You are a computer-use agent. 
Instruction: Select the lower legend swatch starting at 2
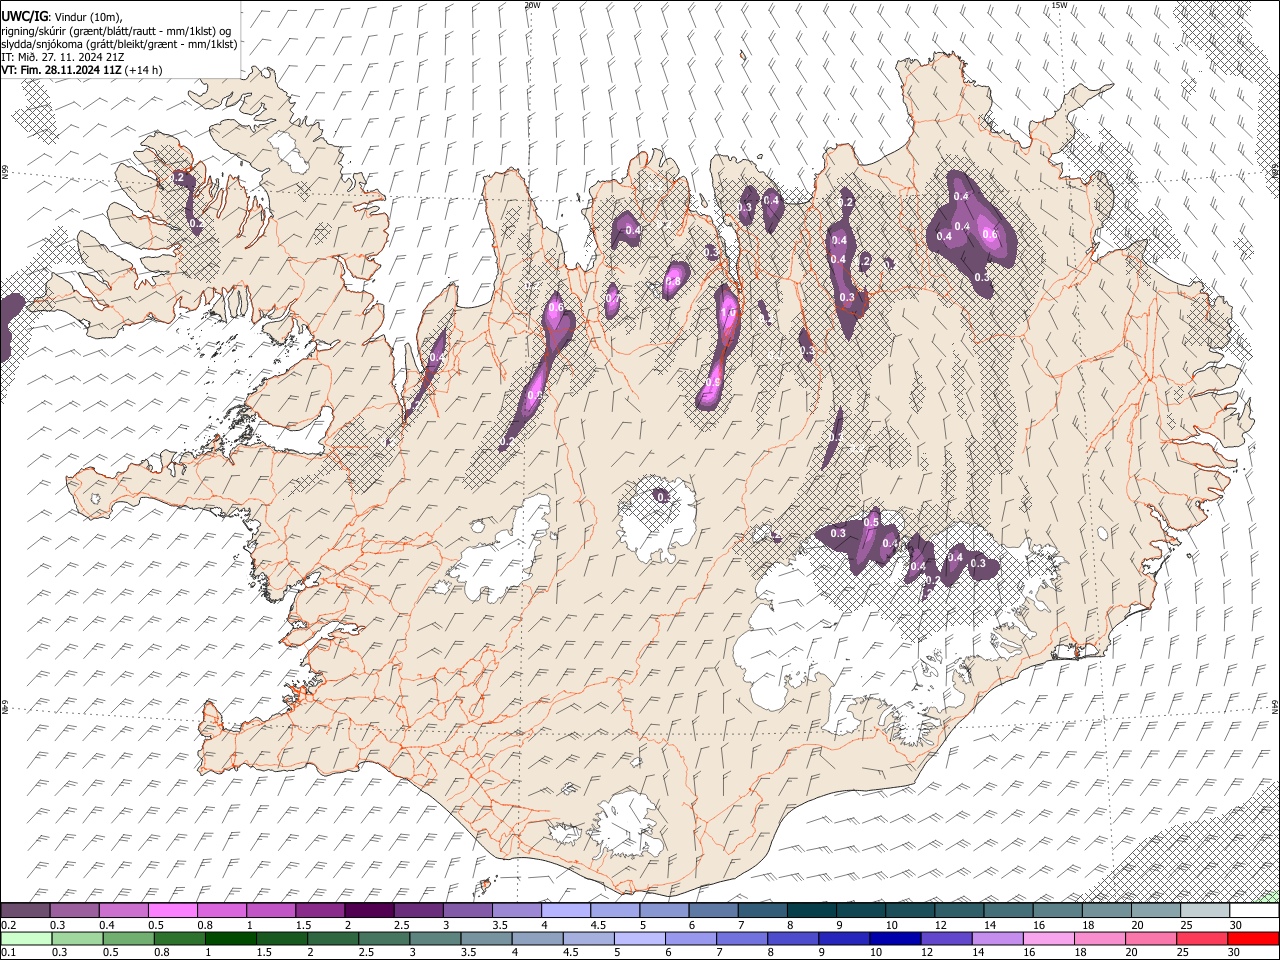click(333, 938)
